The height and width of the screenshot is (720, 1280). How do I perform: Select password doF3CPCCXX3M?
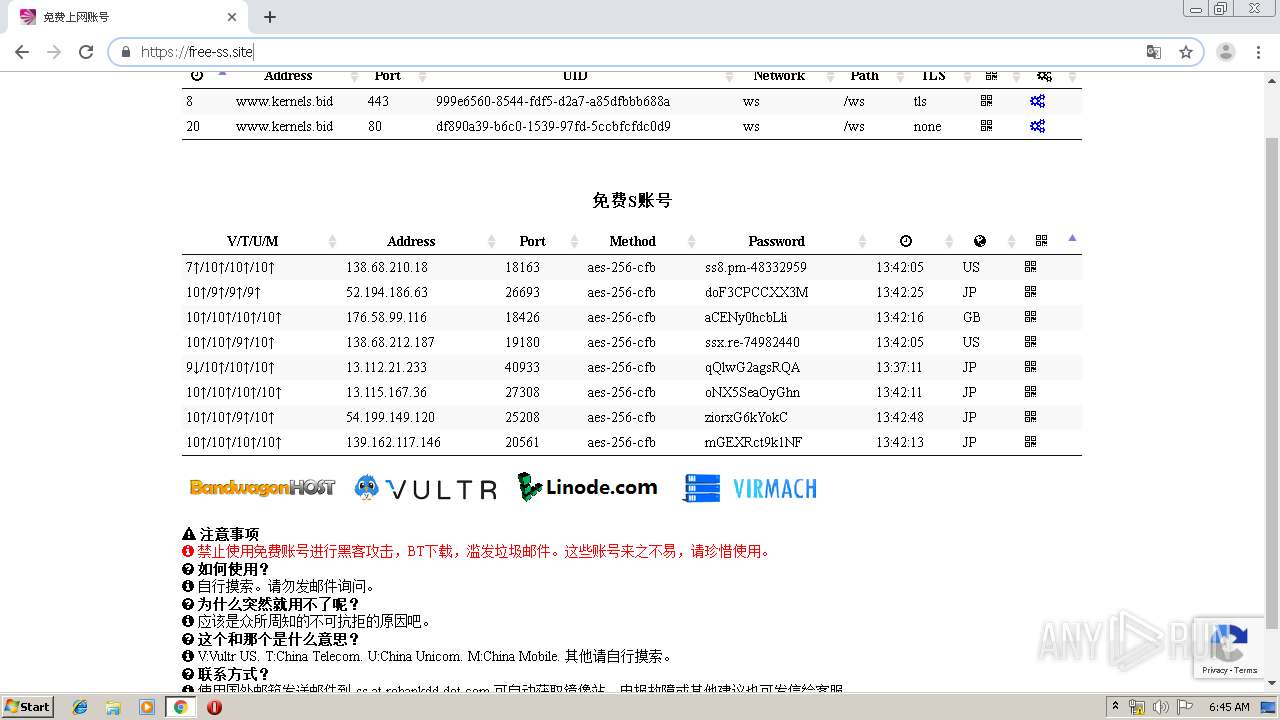coord(756,292)
